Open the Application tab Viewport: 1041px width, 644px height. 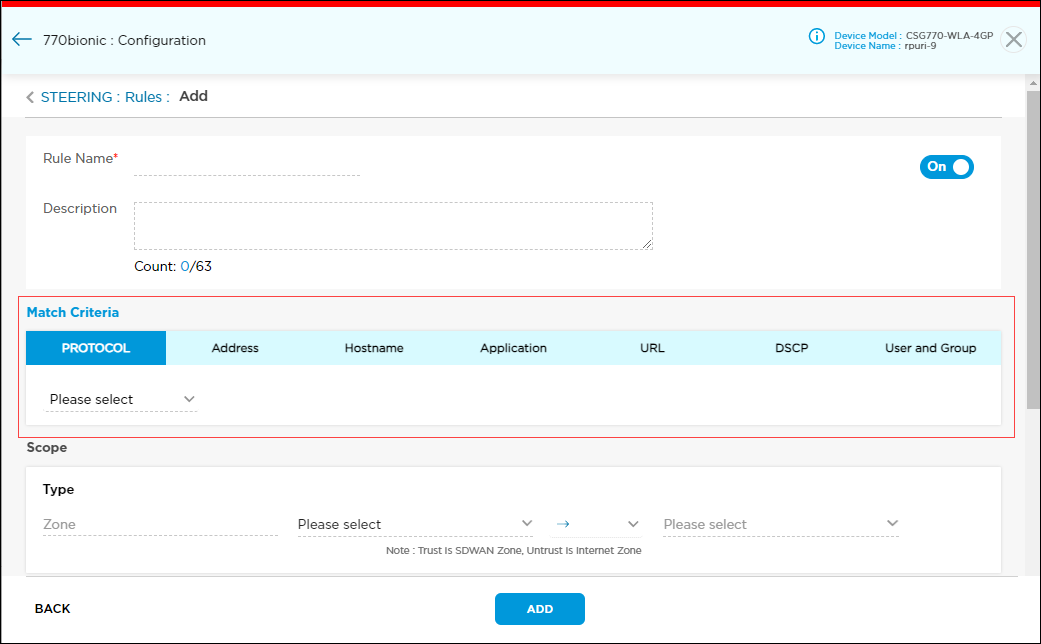click(513, 348)
